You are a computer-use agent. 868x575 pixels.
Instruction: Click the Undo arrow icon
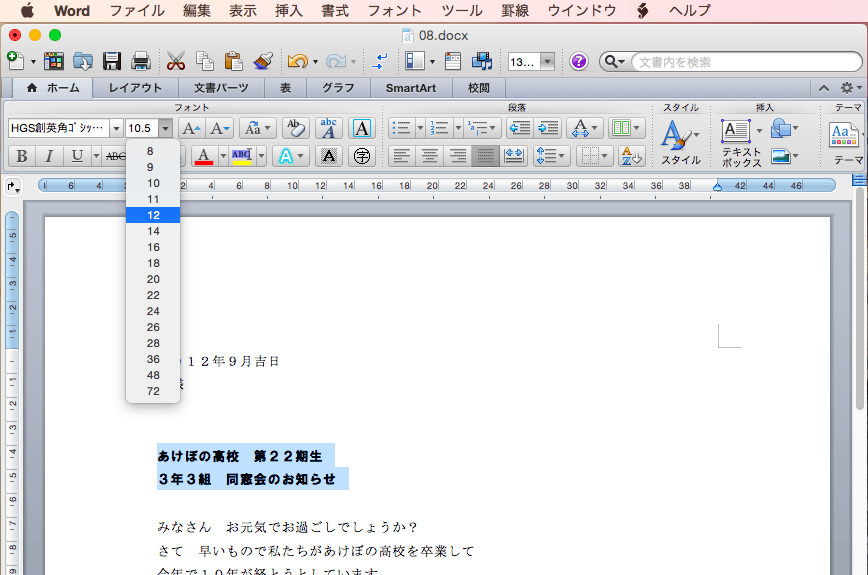coord(298,61)
